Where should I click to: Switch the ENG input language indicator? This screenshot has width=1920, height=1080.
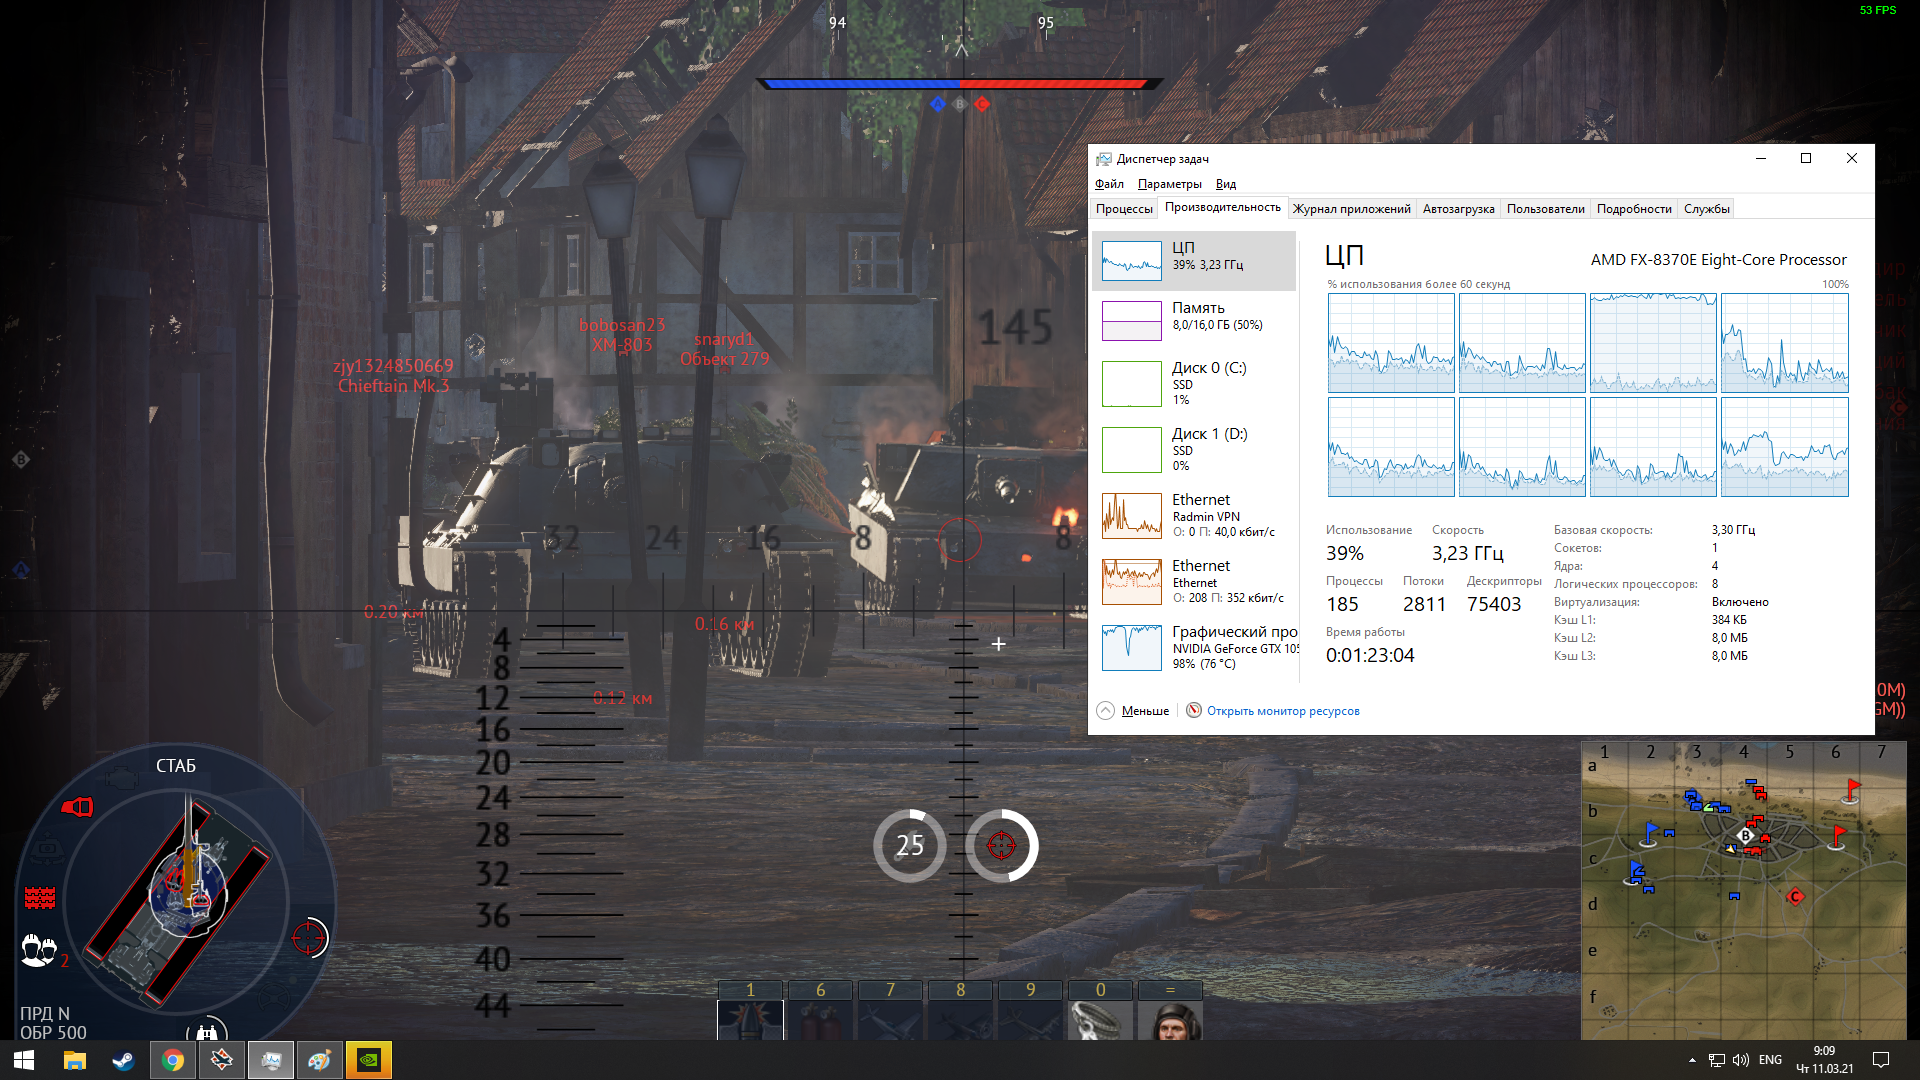click(1770, 1060)
